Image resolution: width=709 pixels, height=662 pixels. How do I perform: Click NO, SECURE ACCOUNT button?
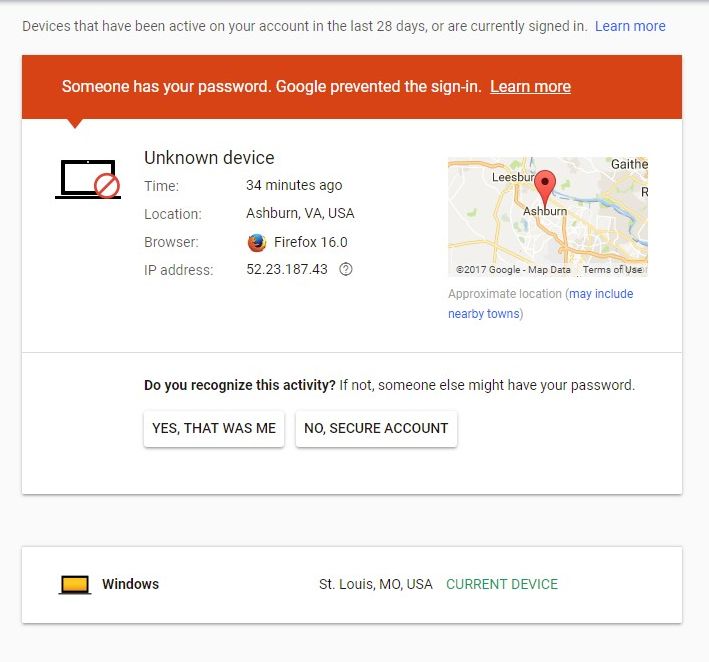pyautogui.click(x=376, y=428)
